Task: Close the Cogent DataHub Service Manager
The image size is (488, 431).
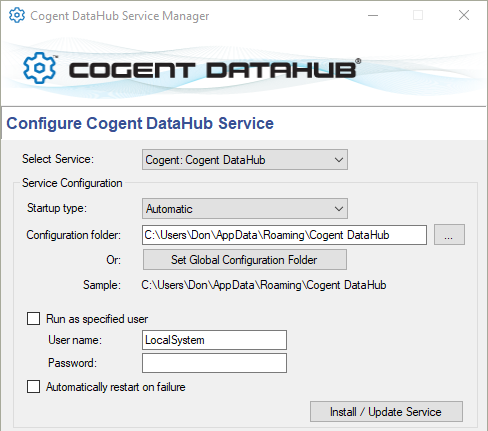Action: [464, 15]
